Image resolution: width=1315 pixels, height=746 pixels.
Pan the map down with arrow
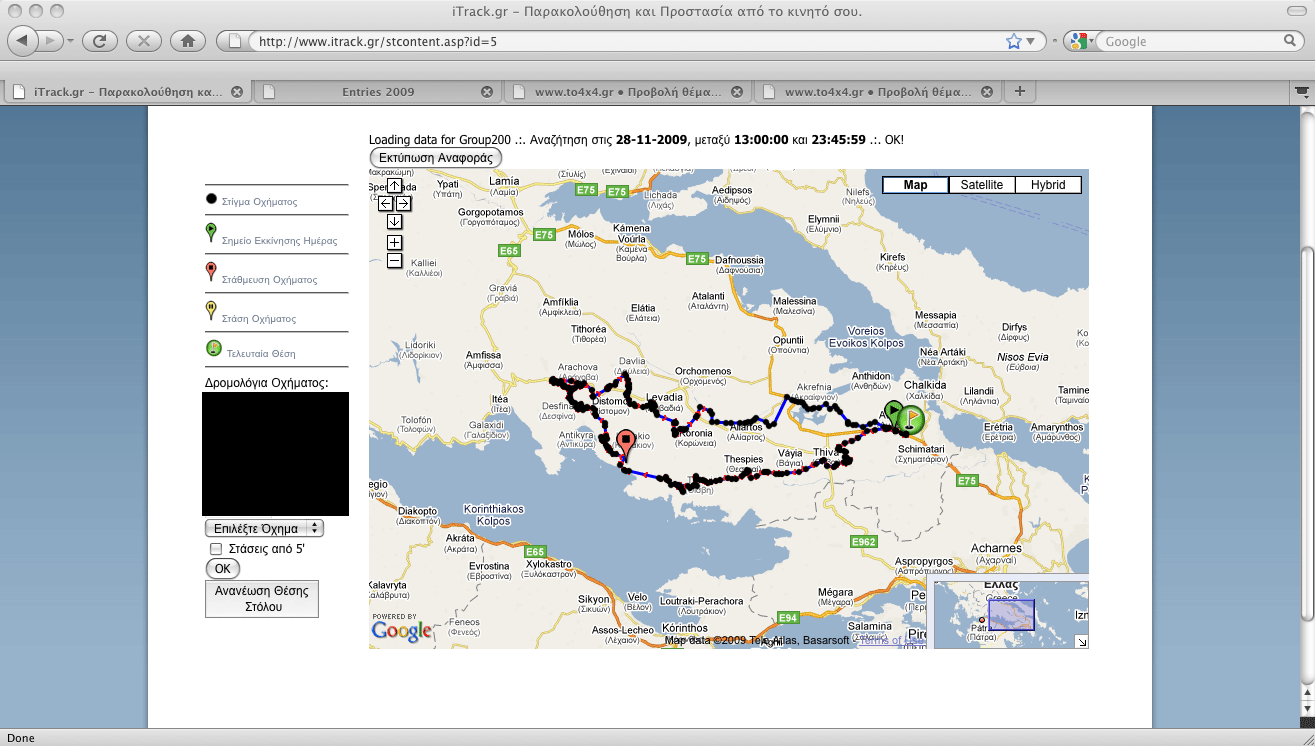[x=395, y=222]
